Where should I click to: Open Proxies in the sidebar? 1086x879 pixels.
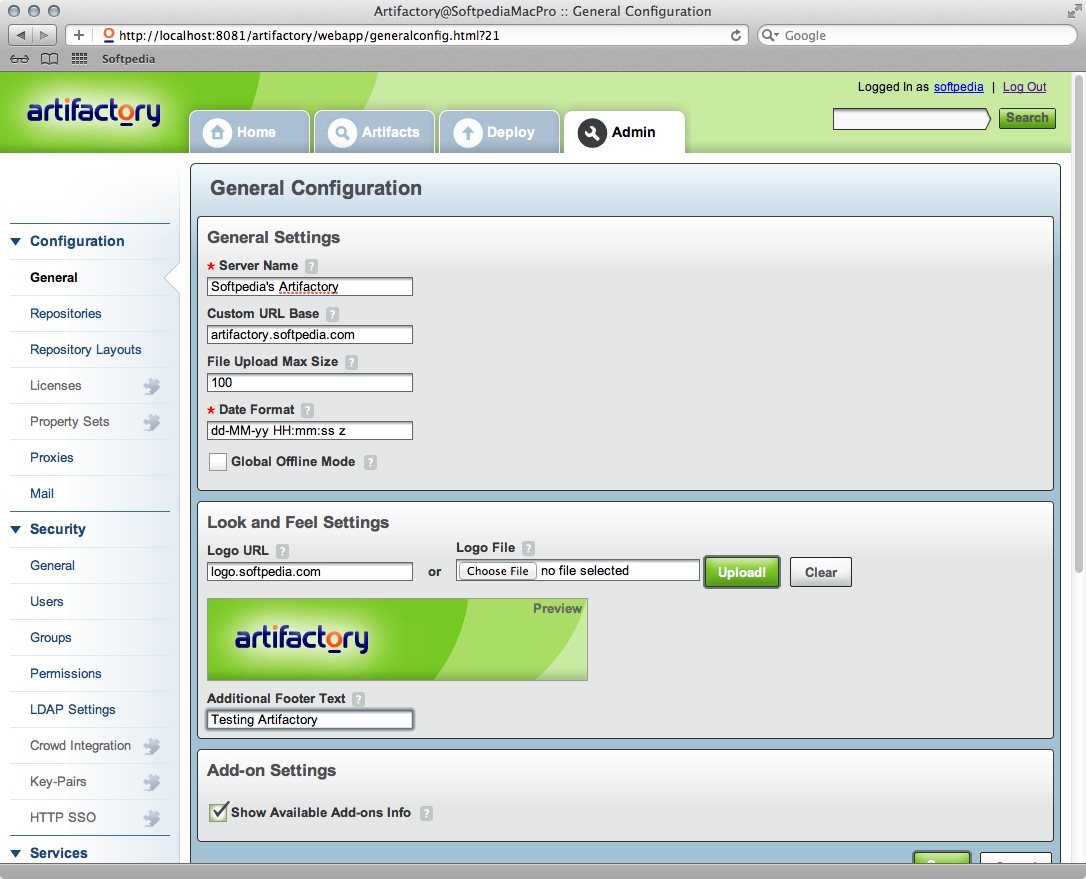pos(52,458)
